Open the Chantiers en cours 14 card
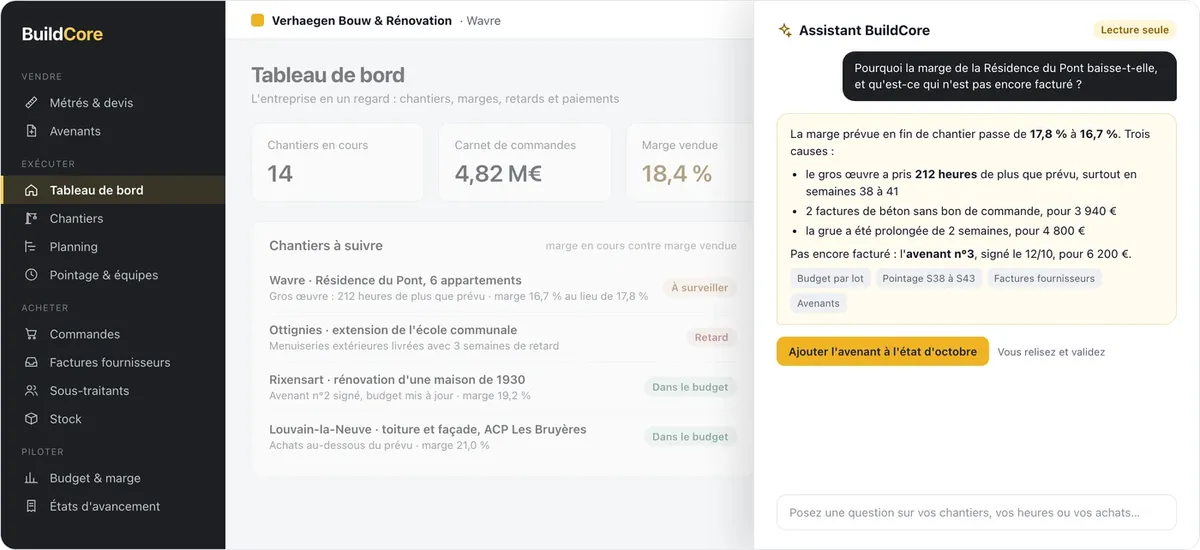The image size is (1200, 550). (x=338, y=163)
